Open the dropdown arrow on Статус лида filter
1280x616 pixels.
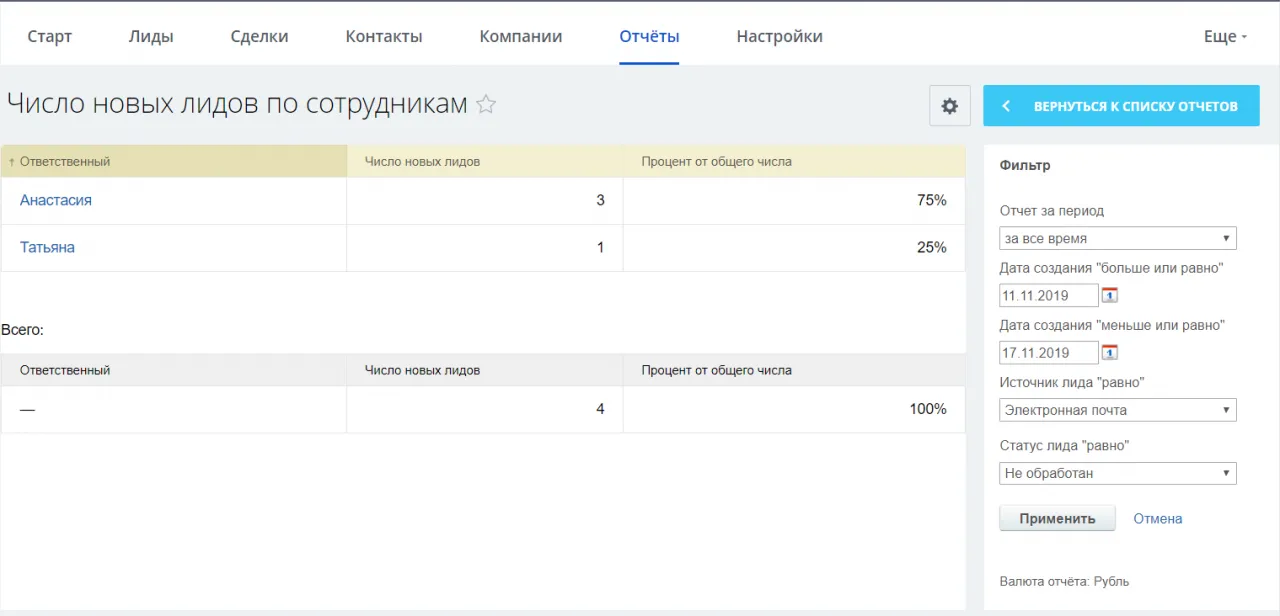(1227, 472)
